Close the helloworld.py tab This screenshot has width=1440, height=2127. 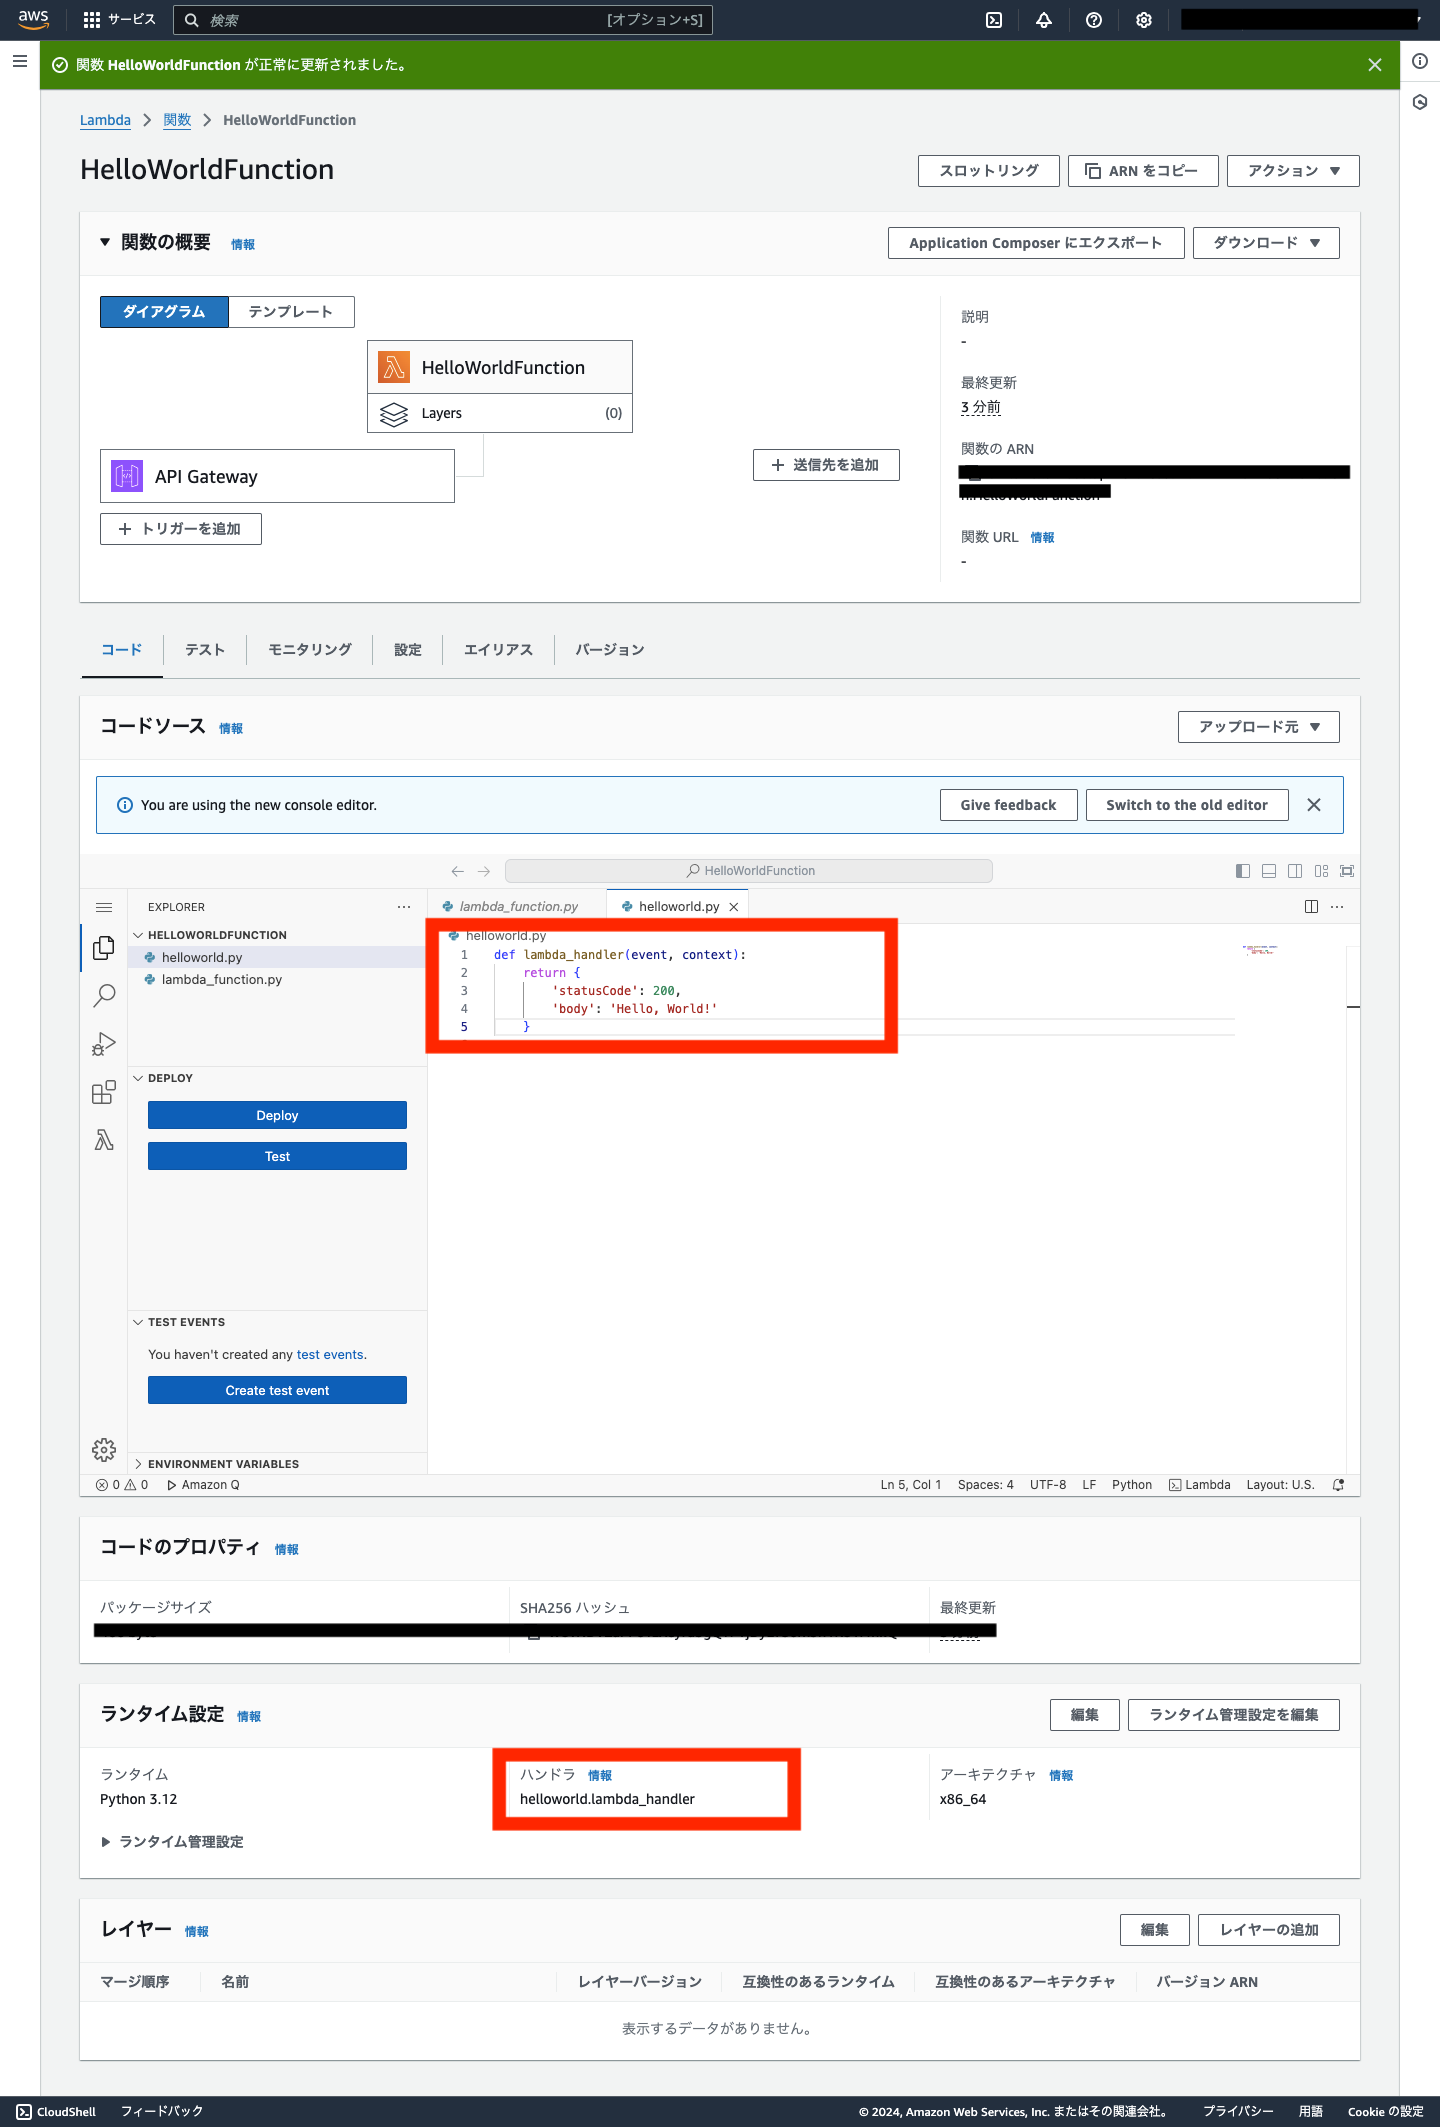pyautogui.click(x=733, y=907)
